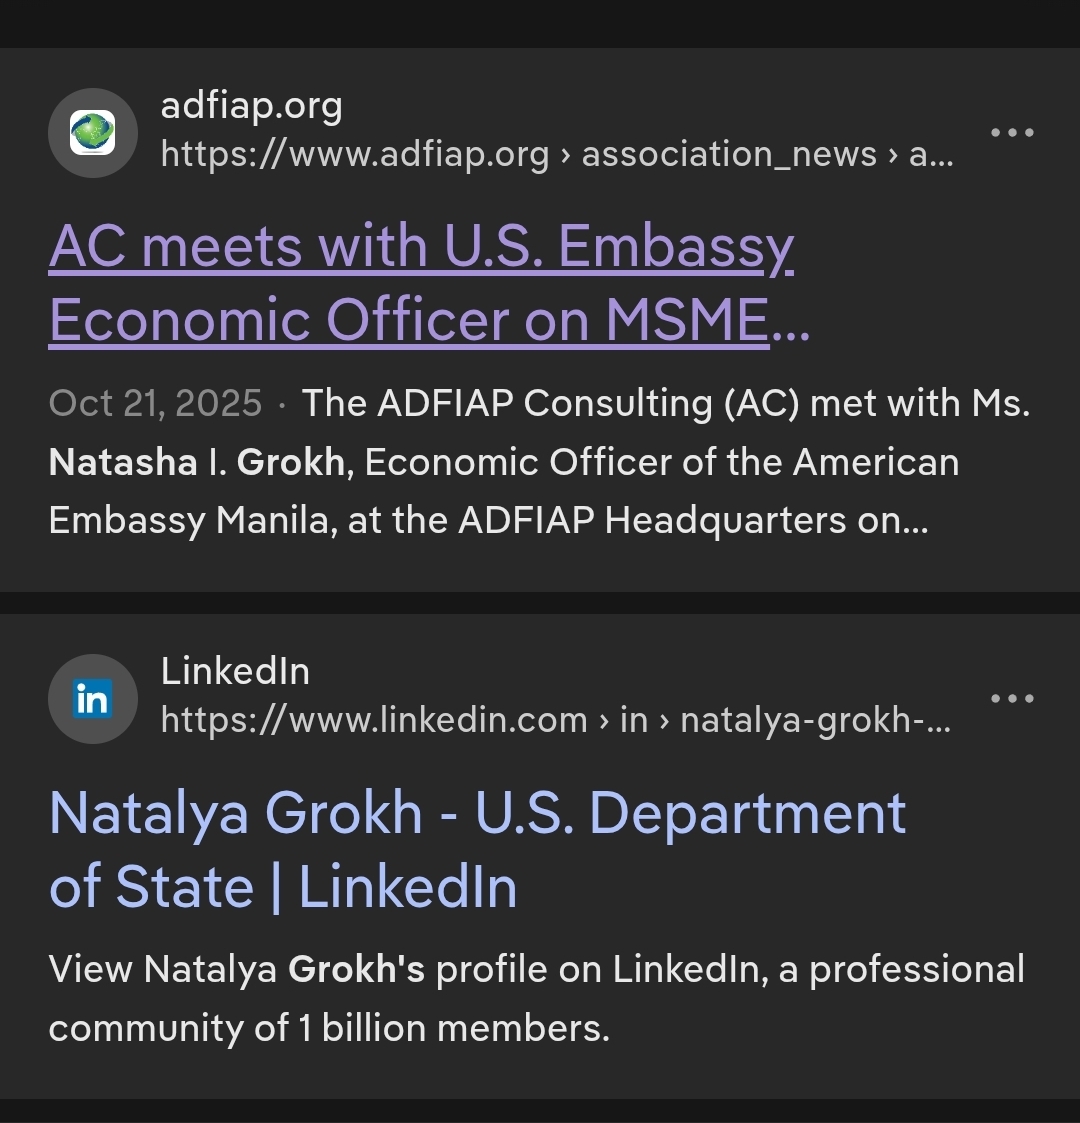Click the www.adfiap.org URL text

pos(355,154)
